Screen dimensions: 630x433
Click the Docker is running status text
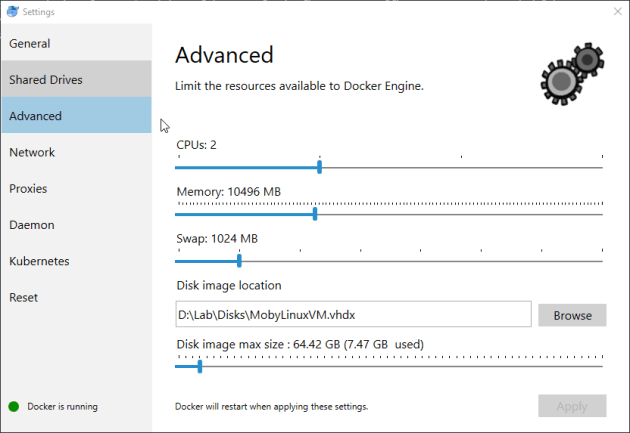click(62, 406)
